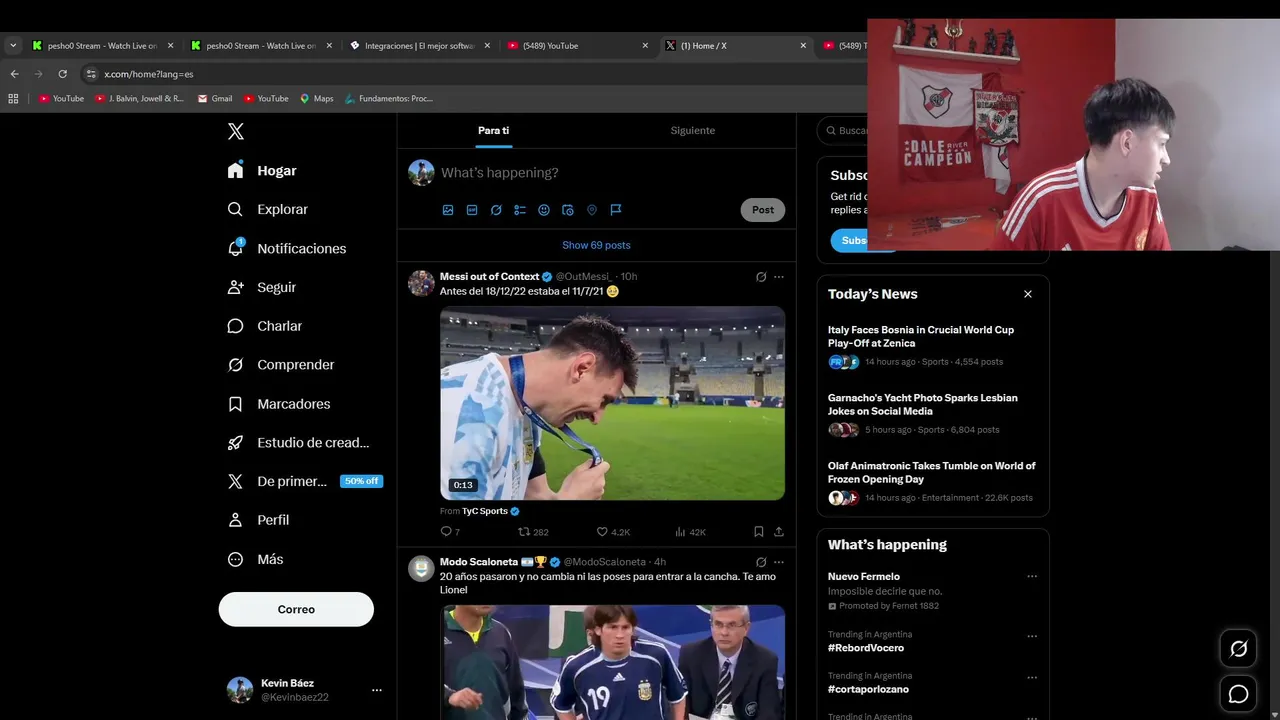Open Messi out of Context profile name
The width and height of the screenshot is (1280, 720).
(x=489, y=276)
